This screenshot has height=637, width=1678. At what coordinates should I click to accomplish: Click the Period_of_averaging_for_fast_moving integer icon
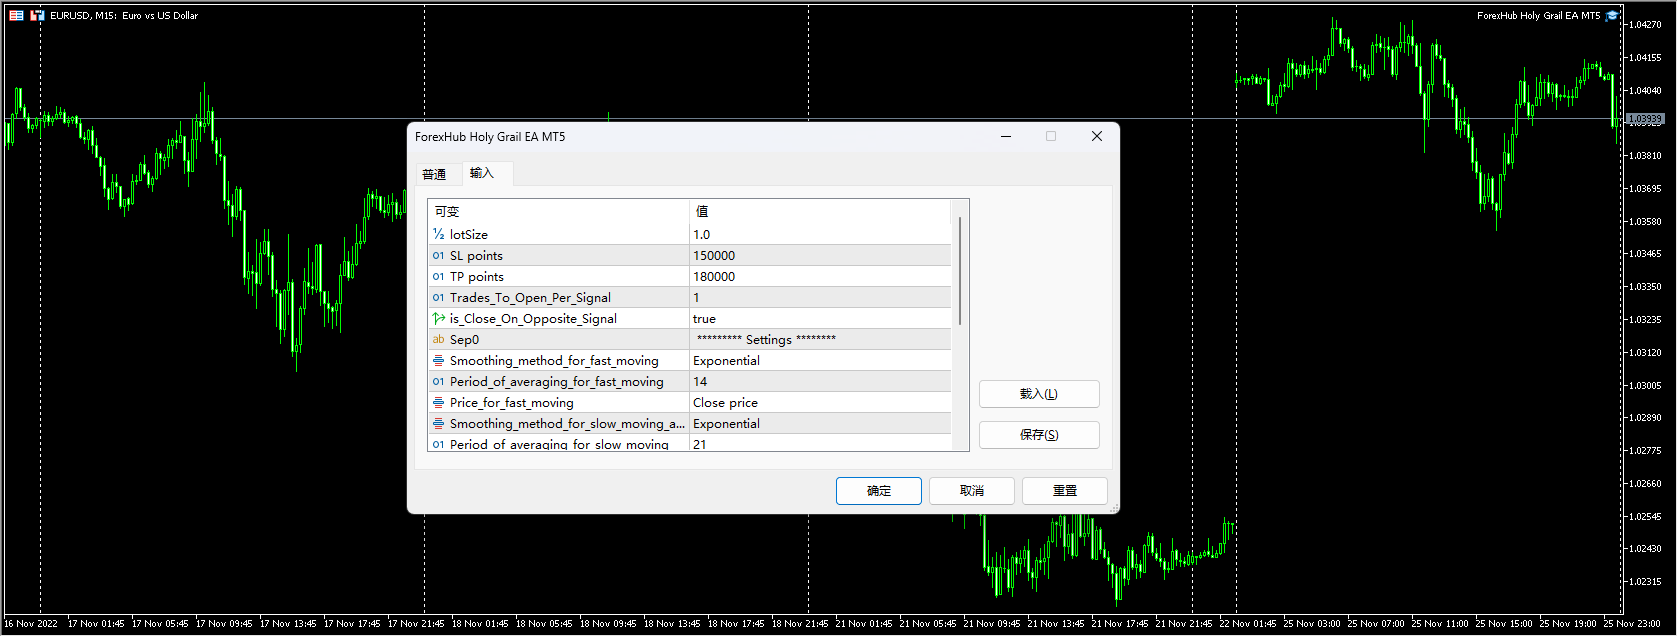click(x=438, y=382)
